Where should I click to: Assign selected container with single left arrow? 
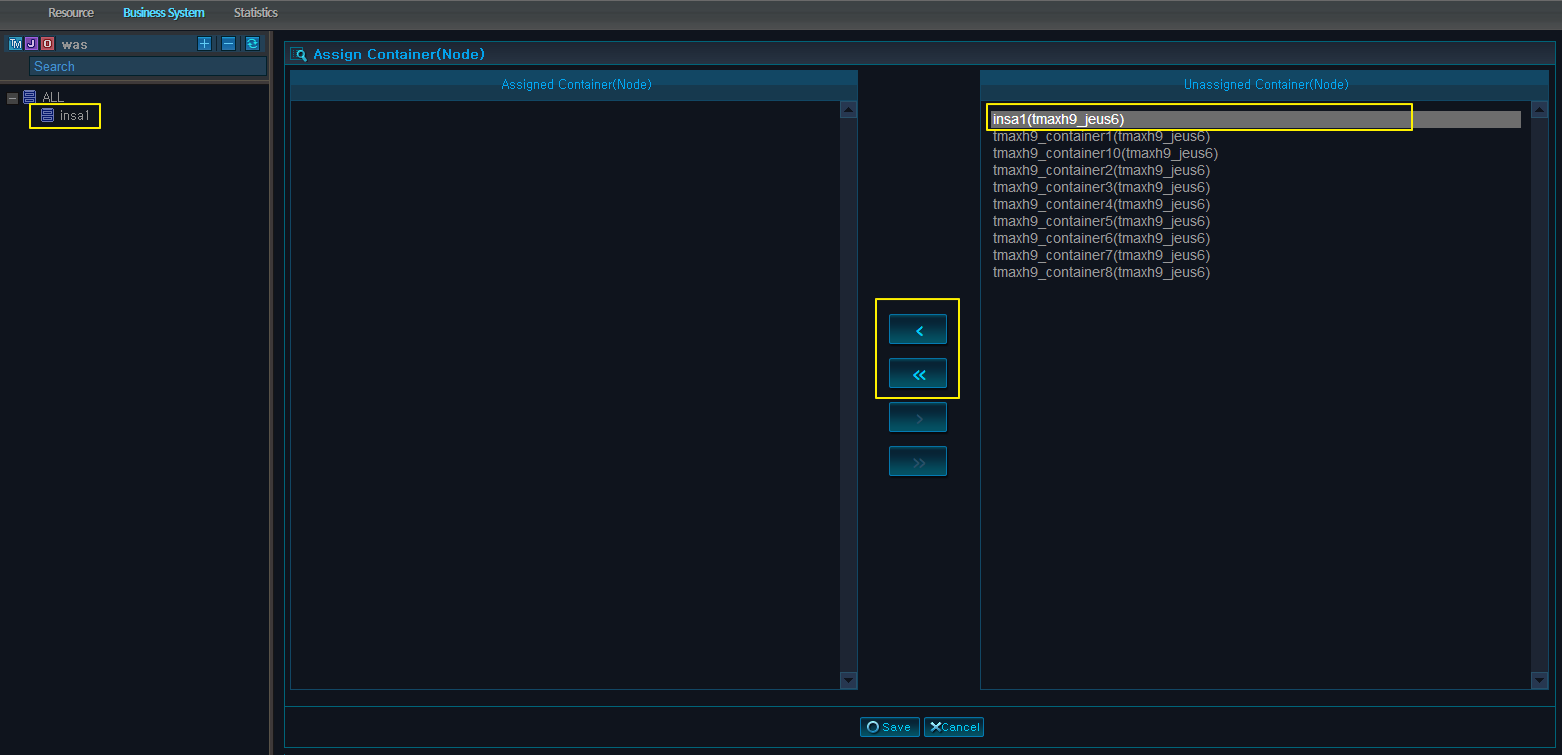click(918, 329)
